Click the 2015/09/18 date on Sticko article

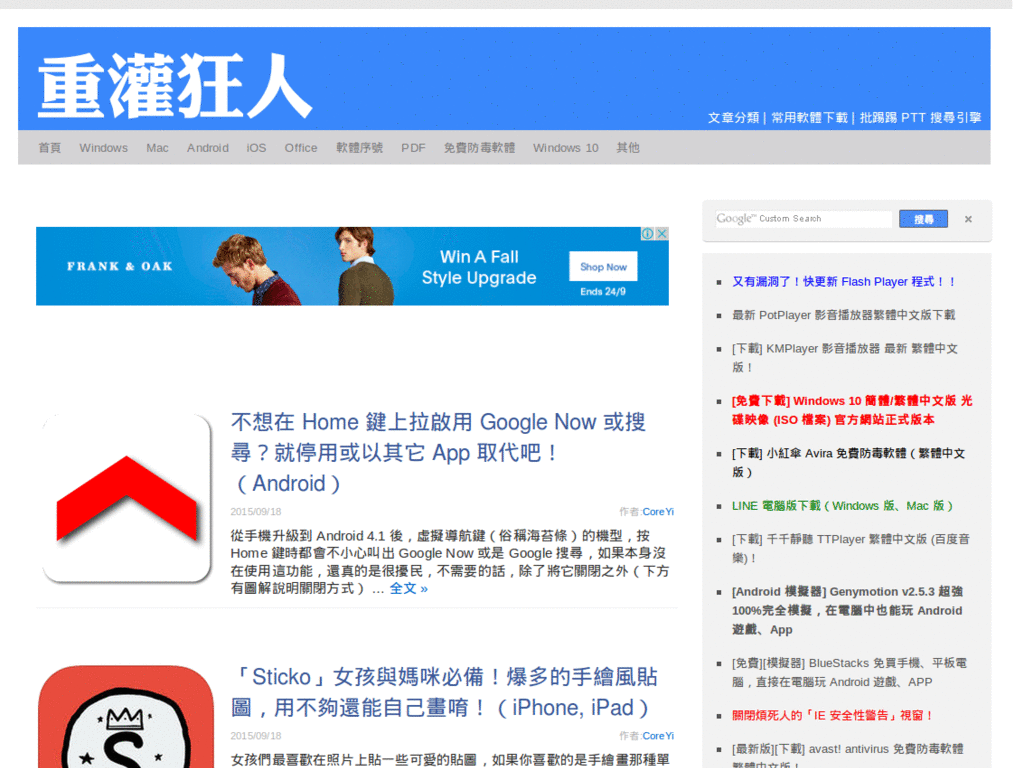[x=255, y=735]
